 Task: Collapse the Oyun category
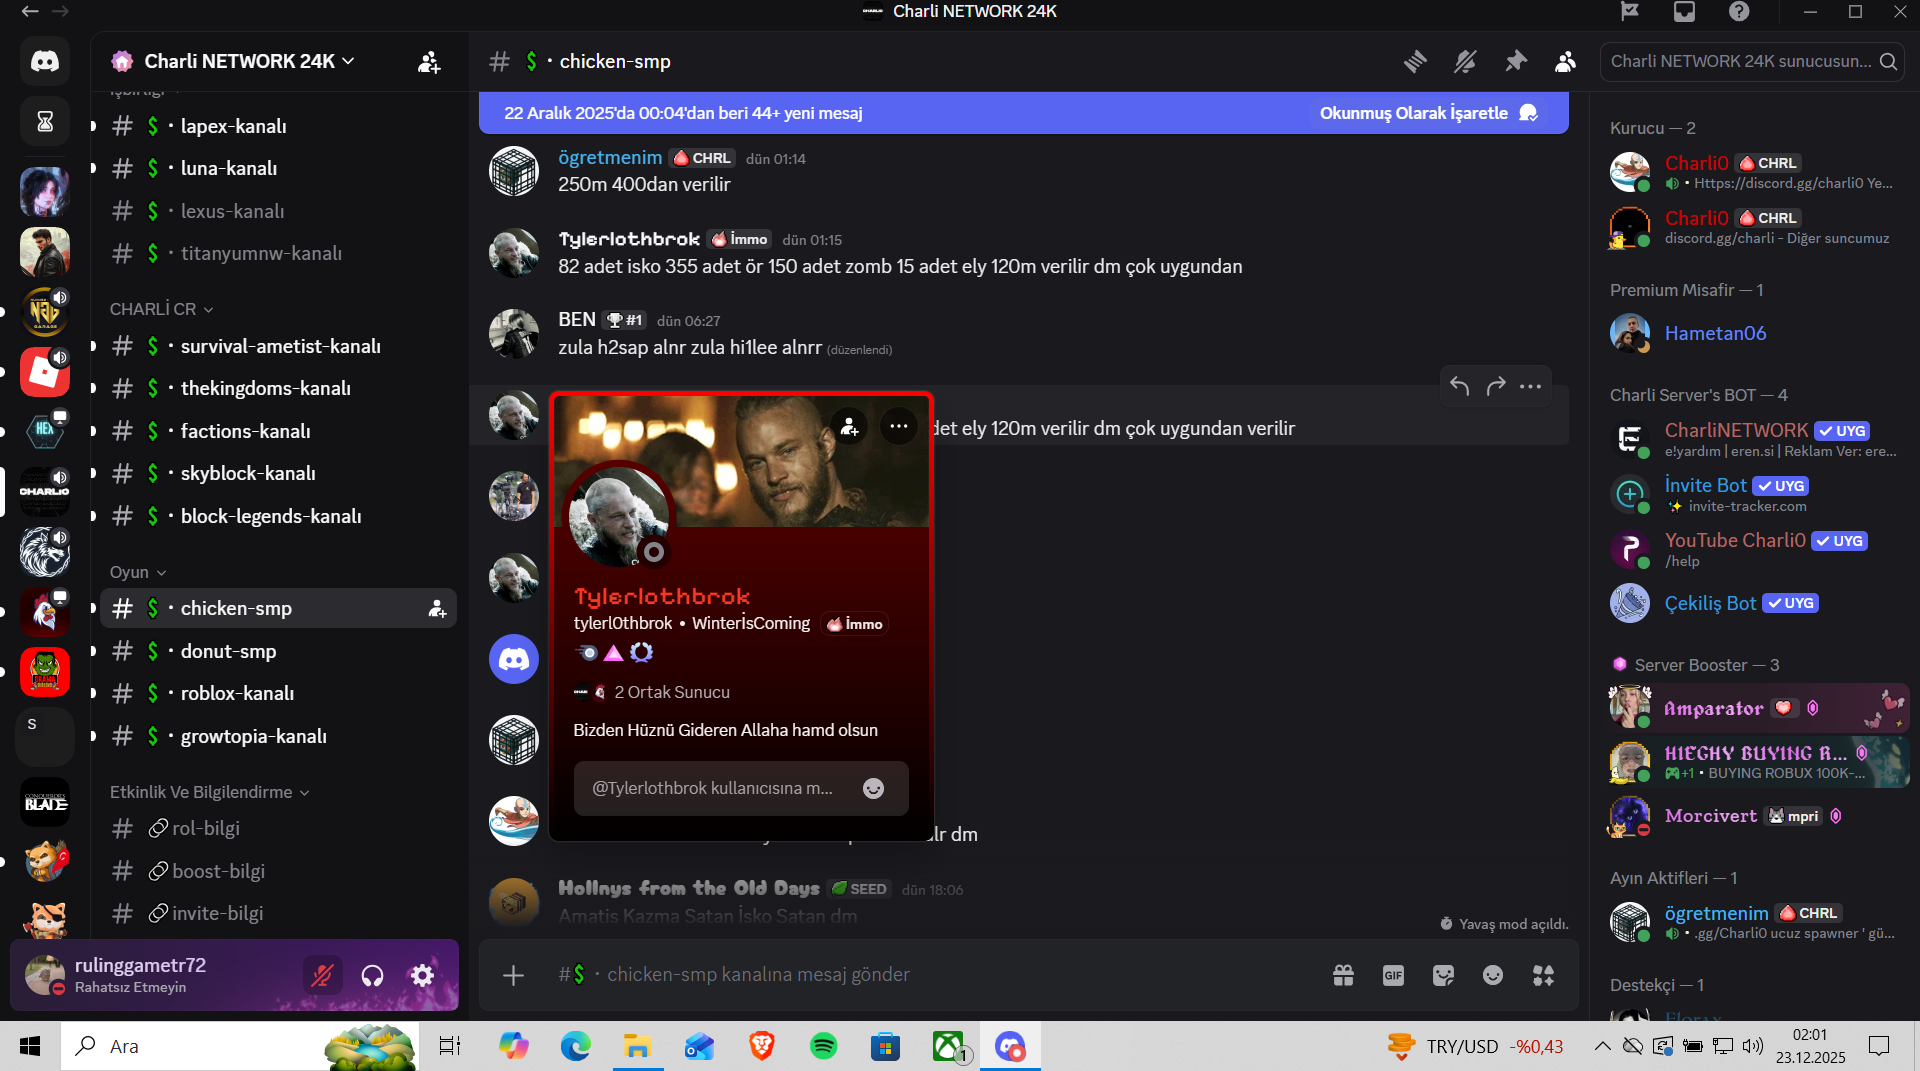point(138,572)
